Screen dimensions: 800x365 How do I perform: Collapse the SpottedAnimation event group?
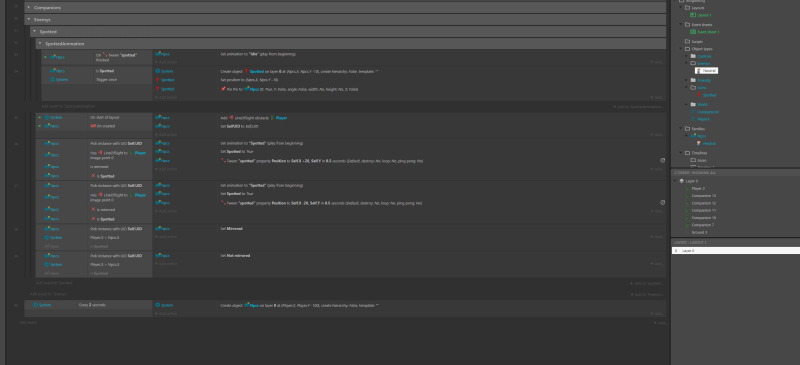(40, 43)
